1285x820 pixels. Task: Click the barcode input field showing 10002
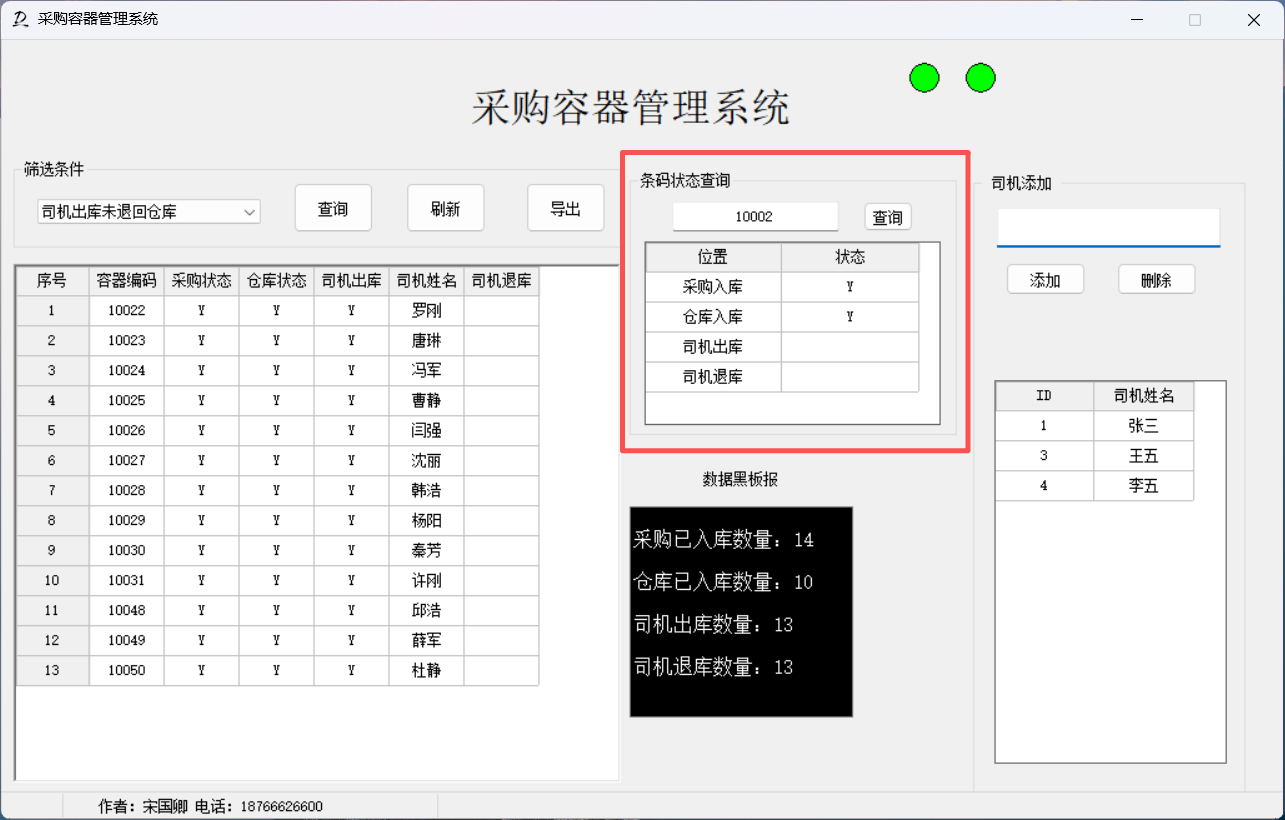(755, 216)
